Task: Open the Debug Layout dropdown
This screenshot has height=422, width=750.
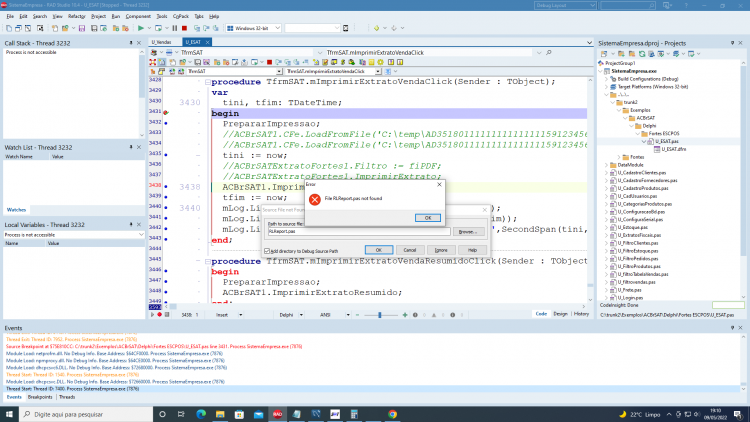Action: pos(565,5)
